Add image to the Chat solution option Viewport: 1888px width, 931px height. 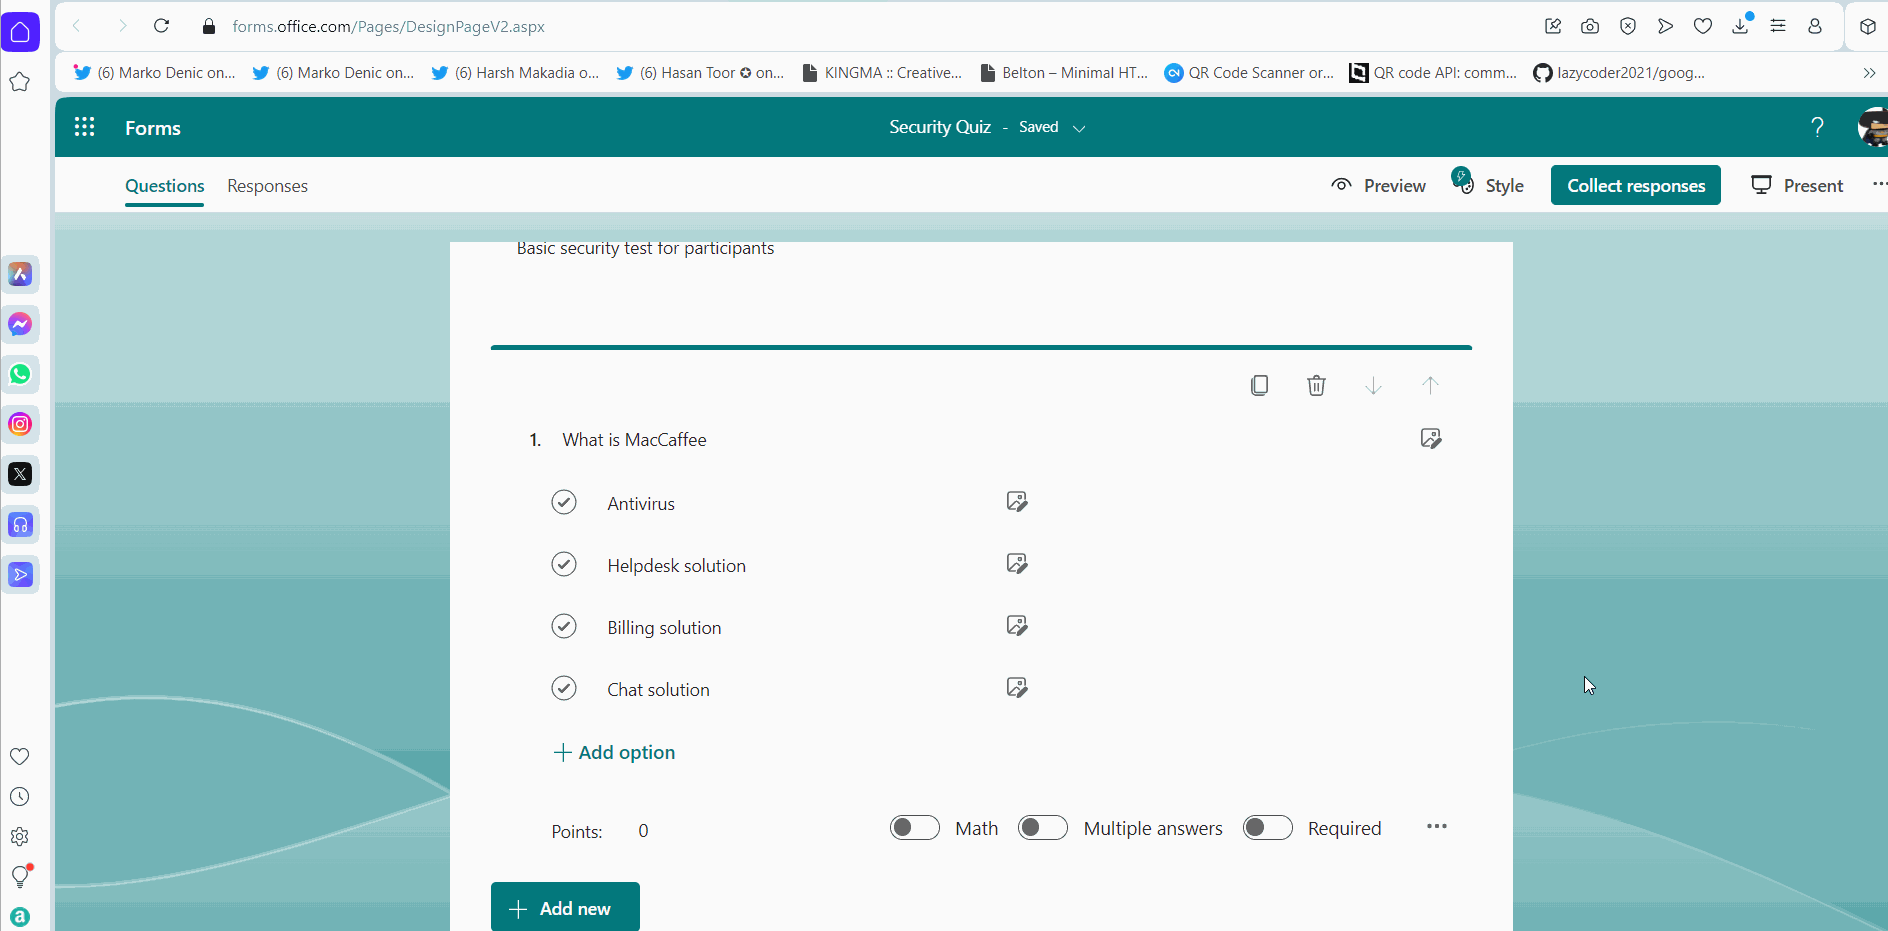click(1017, 687)
